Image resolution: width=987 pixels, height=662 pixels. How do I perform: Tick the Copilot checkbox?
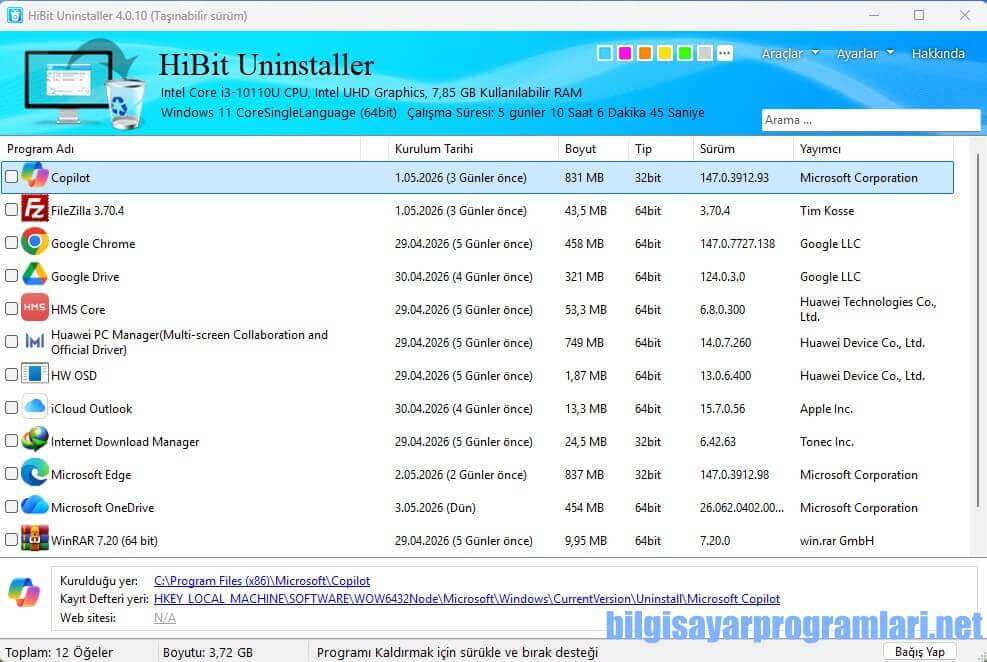11,177
